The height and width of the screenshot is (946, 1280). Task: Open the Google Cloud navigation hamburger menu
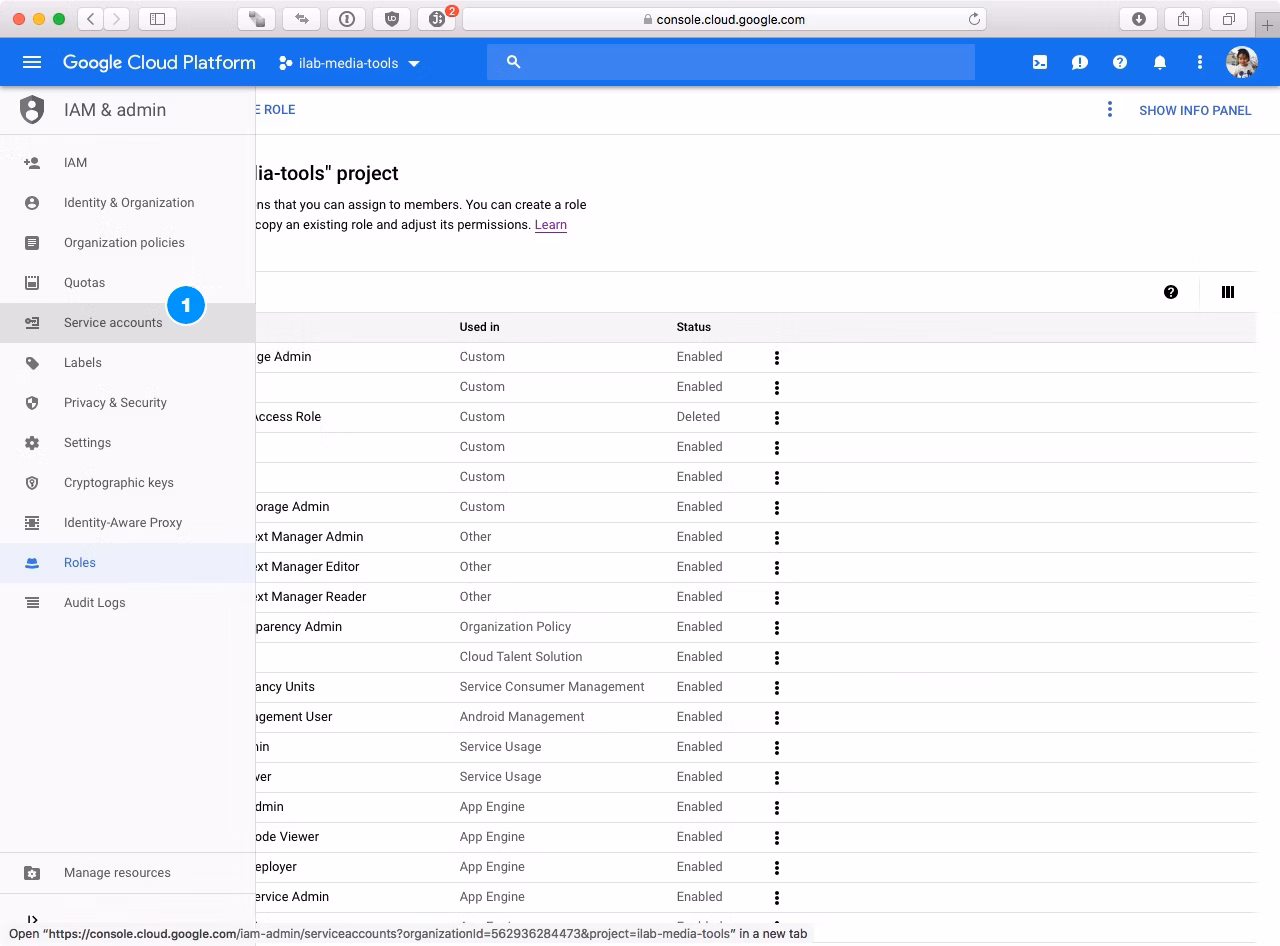click(32, 62)
